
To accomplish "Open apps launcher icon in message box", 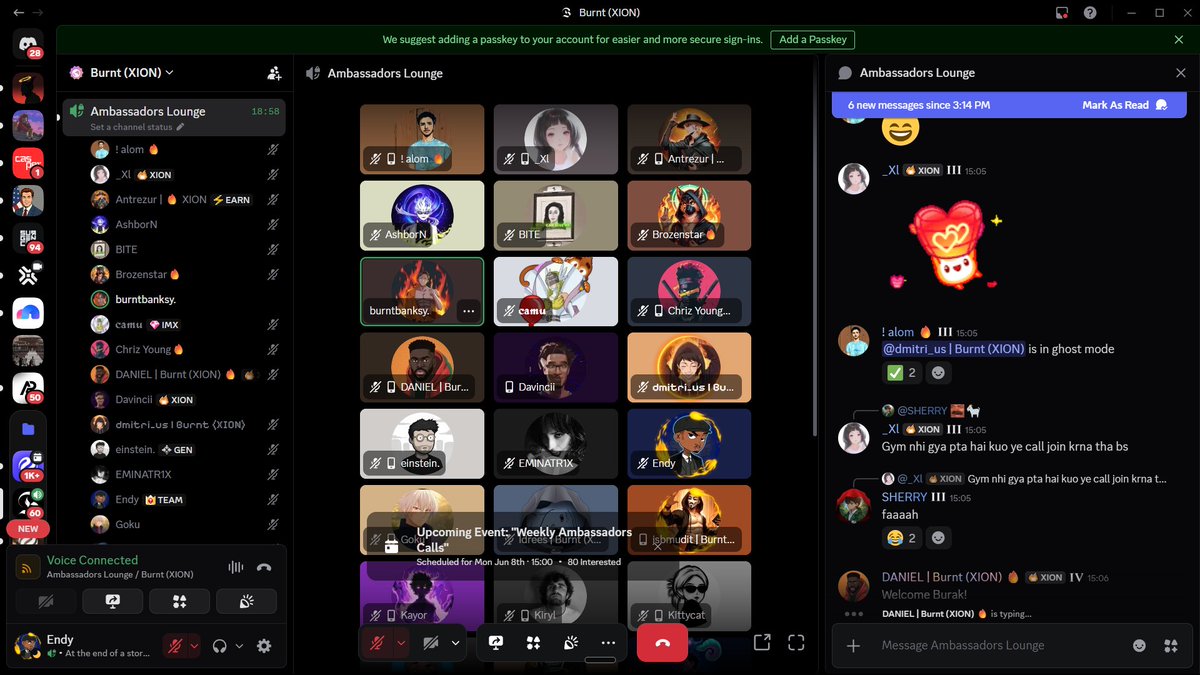I will (1170, 646).
